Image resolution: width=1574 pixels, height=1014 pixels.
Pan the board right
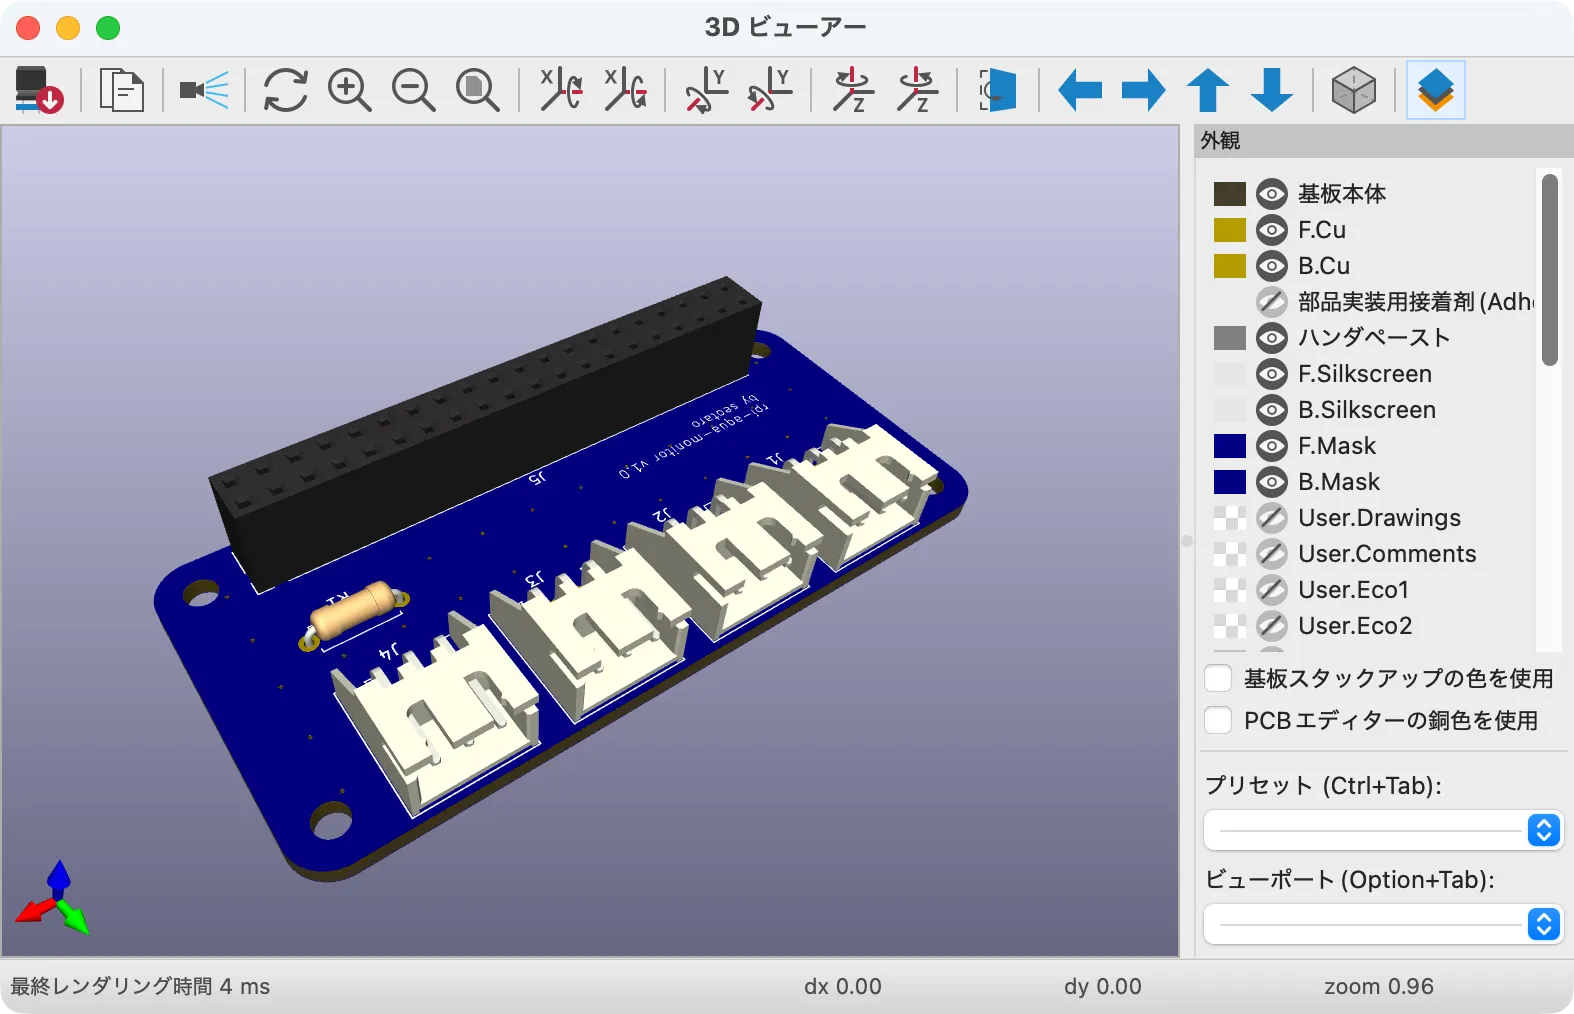coord(1144,90)
